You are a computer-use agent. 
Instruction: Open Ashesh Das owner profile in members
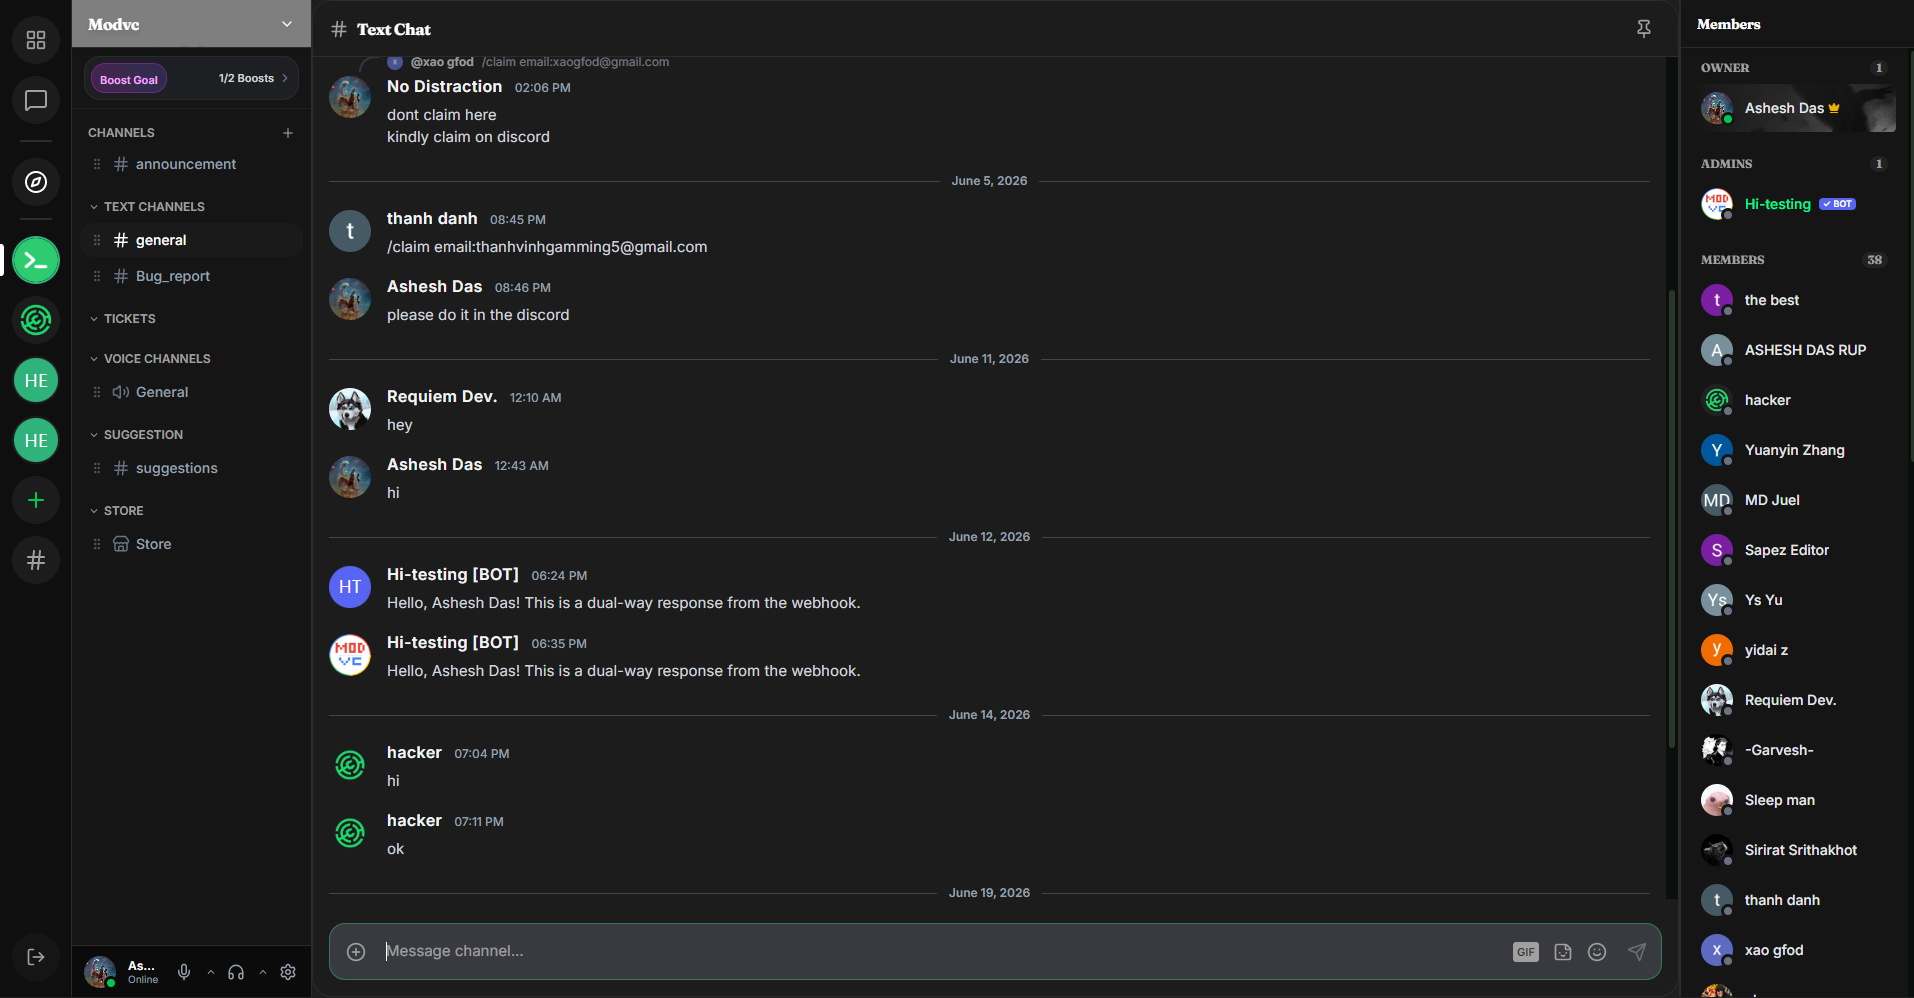click(x=1797, y=108)
